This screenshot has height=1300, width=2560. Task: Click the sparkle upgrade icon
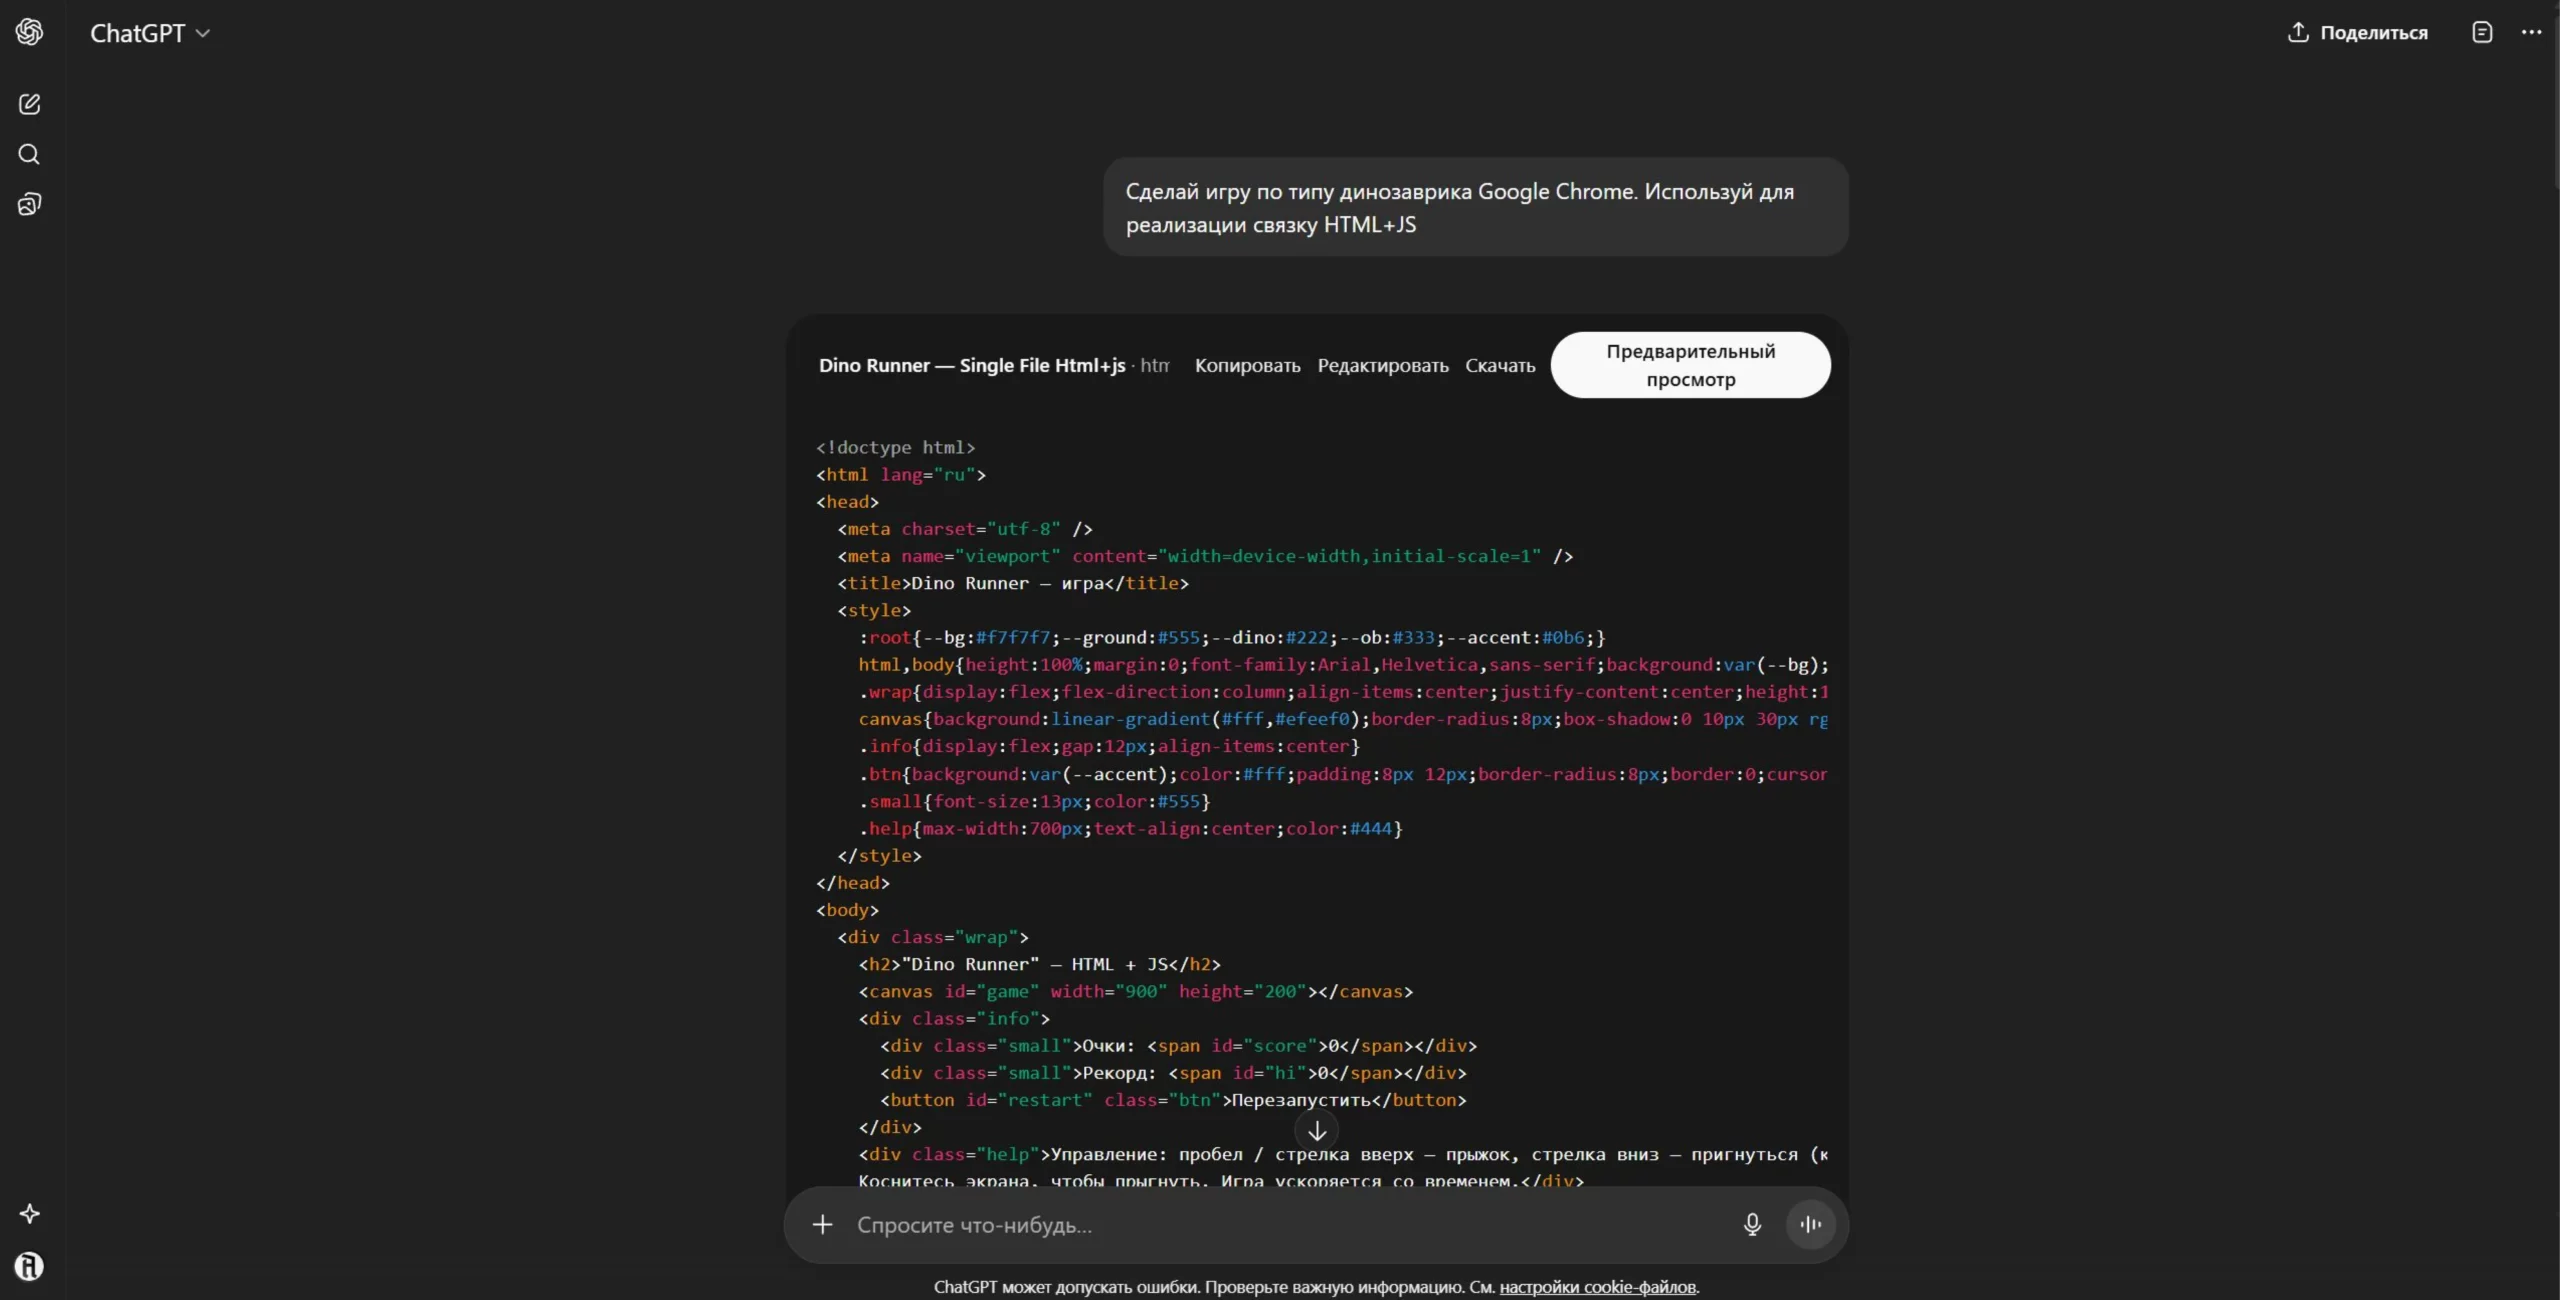tap(29, 1214)
